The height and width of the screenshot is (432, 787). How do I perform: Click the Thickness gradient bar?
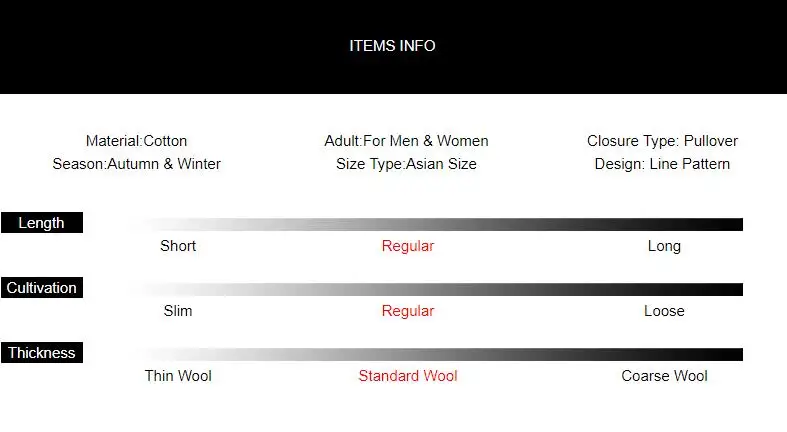tap(437, 354)
